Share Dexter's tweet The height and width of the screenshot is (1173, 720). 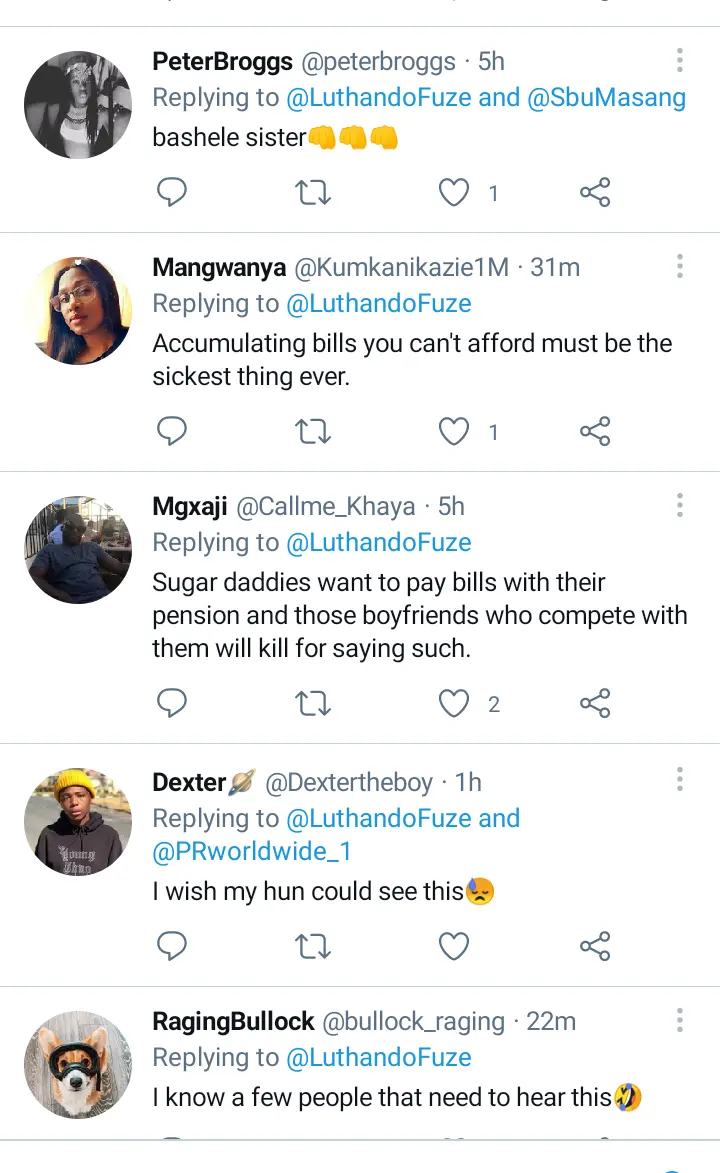(x=595, y=945)
